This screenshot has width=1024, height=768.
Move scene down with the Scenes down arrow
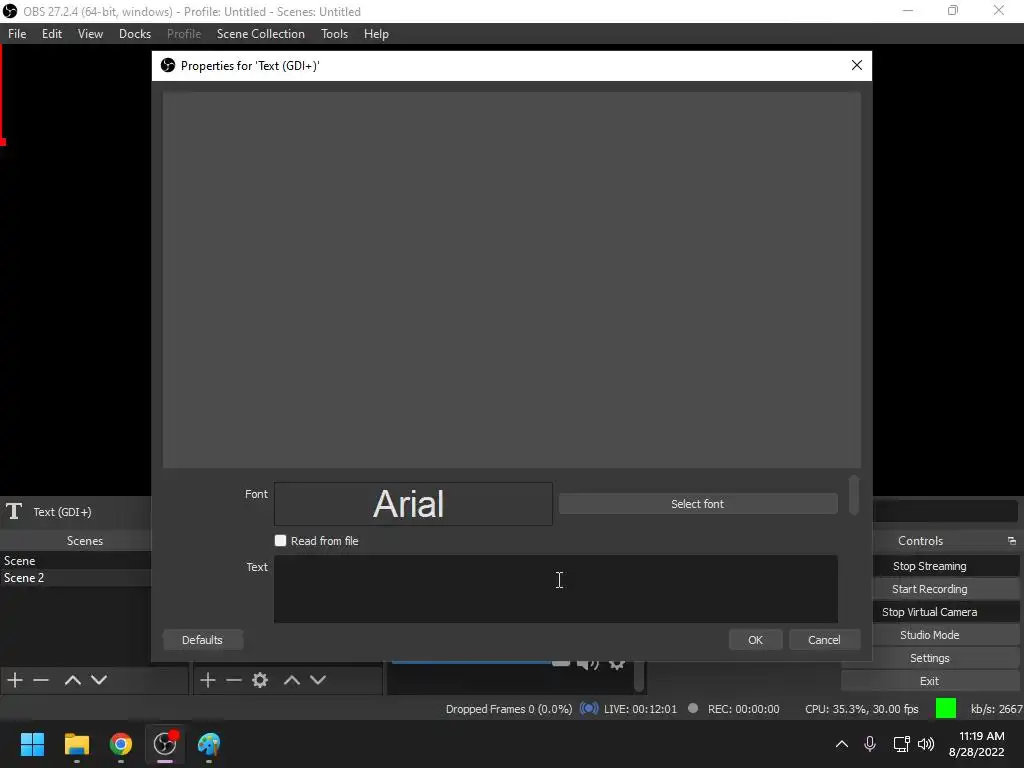pos(99,680)
